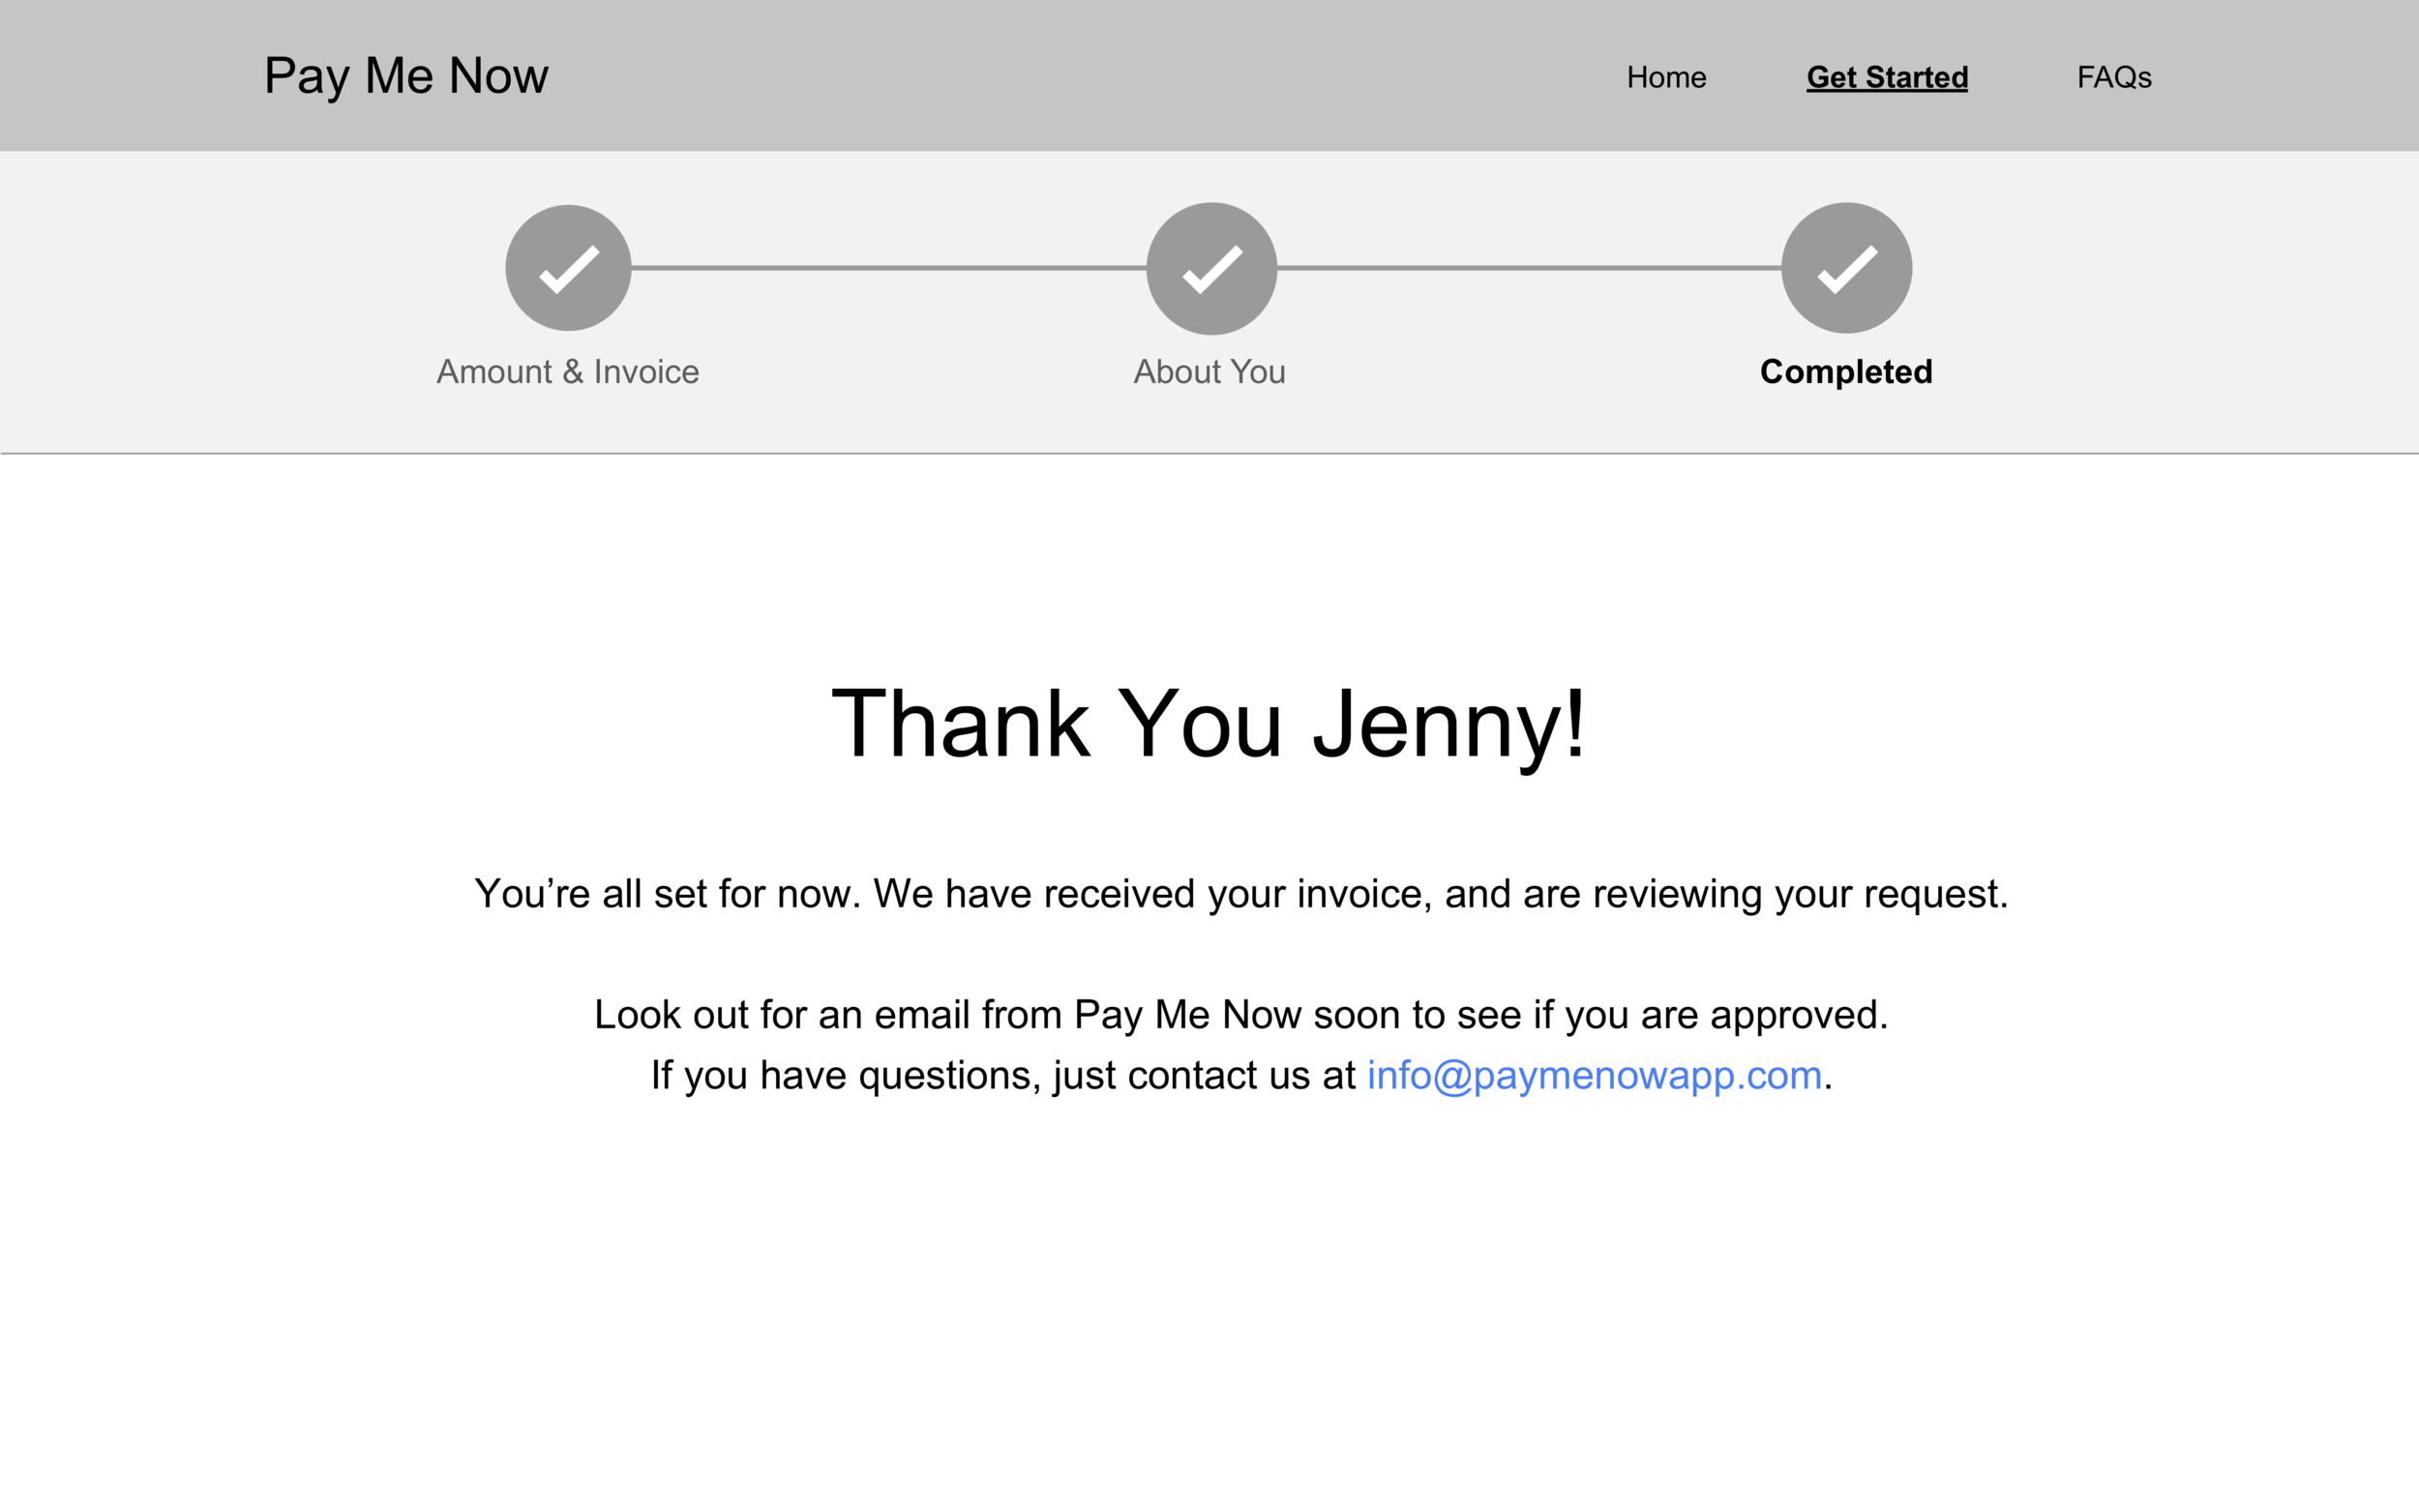The image size is (2419, 1512).
Task: Select the Get Started navigation item
Action: [x=1886, y=77]
